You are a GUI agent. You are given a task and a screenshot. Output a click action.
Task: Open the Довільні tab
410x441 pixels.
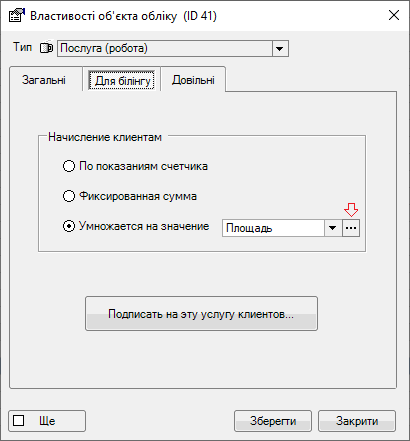click(193, 80)
